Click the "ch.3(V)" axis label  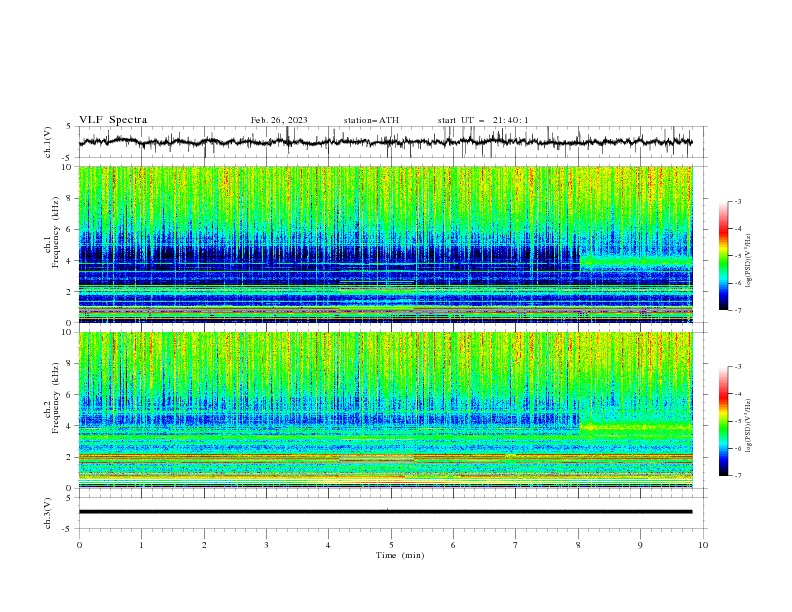coord(48,513)
